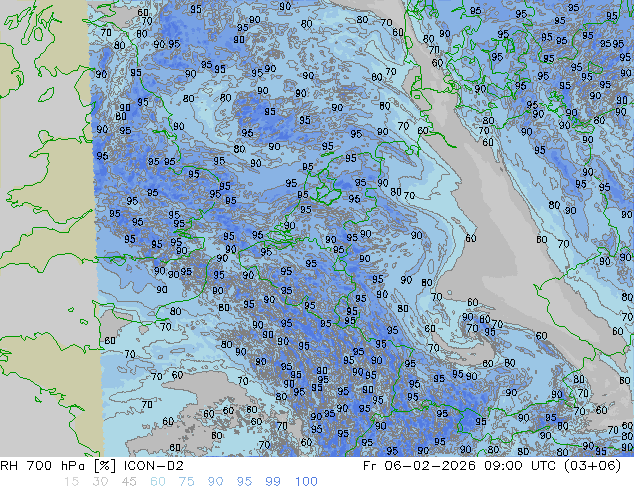Viewport: 634px width, 490px height.
Task: Click the "RH 700 hPa [%]" title text
Action: (x=59, y=466)
